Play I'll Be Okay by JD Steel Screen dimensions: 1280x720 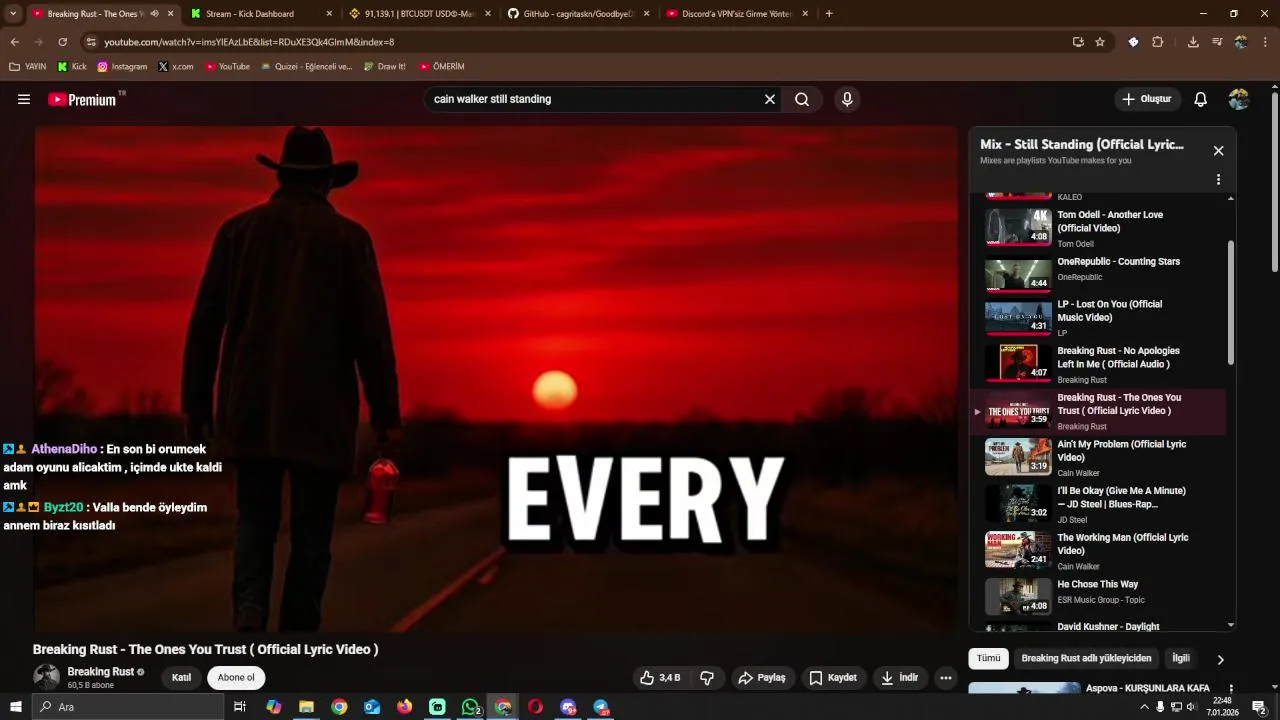1097,504
